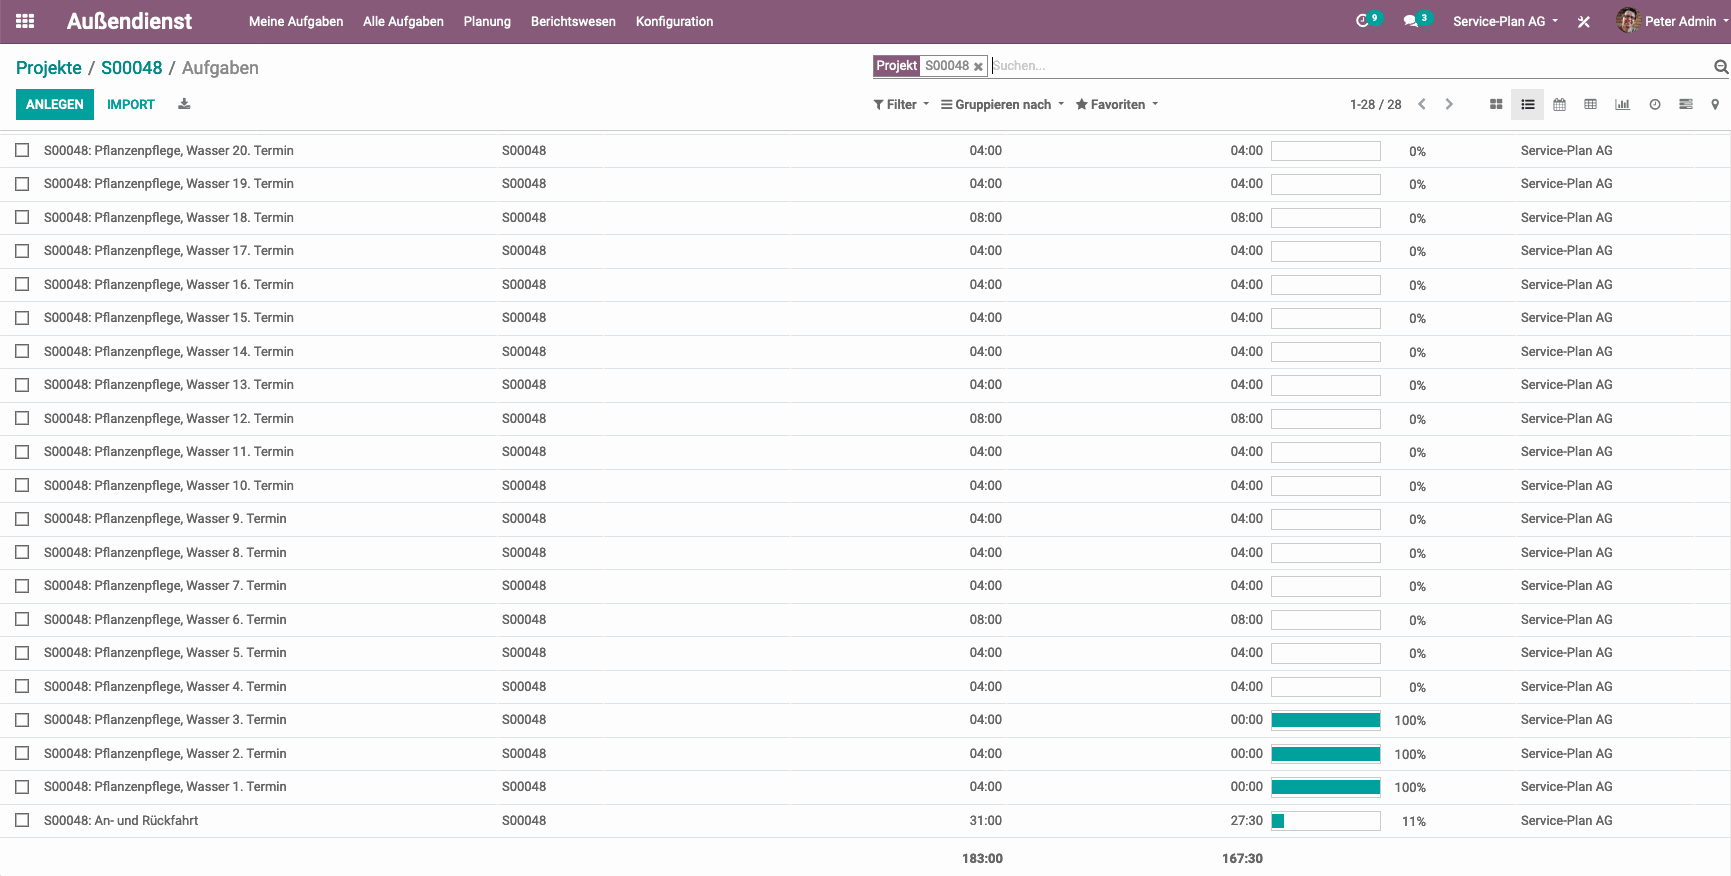Switch to Pivot table view
Viewport: 1731px width, 876px height.
tap(1591, 104)
